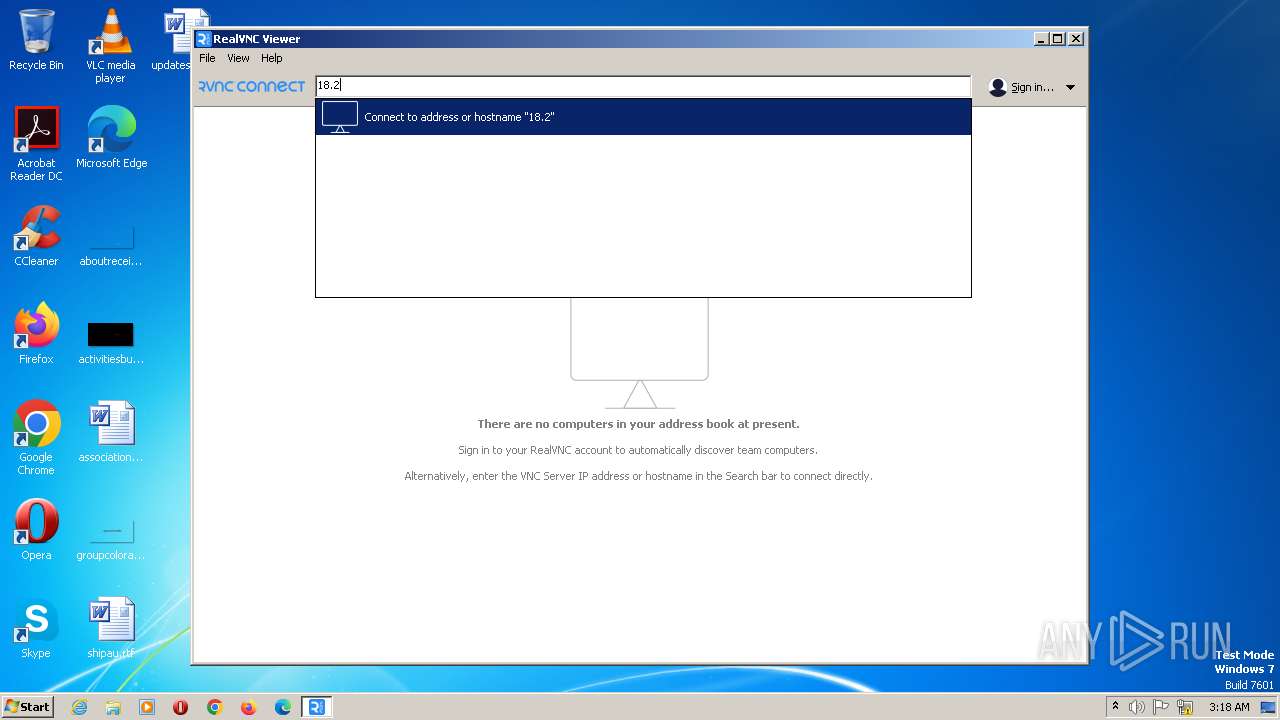
Task: Minimize the RealVNC Viewer window
Action: tap(1041, 39)
